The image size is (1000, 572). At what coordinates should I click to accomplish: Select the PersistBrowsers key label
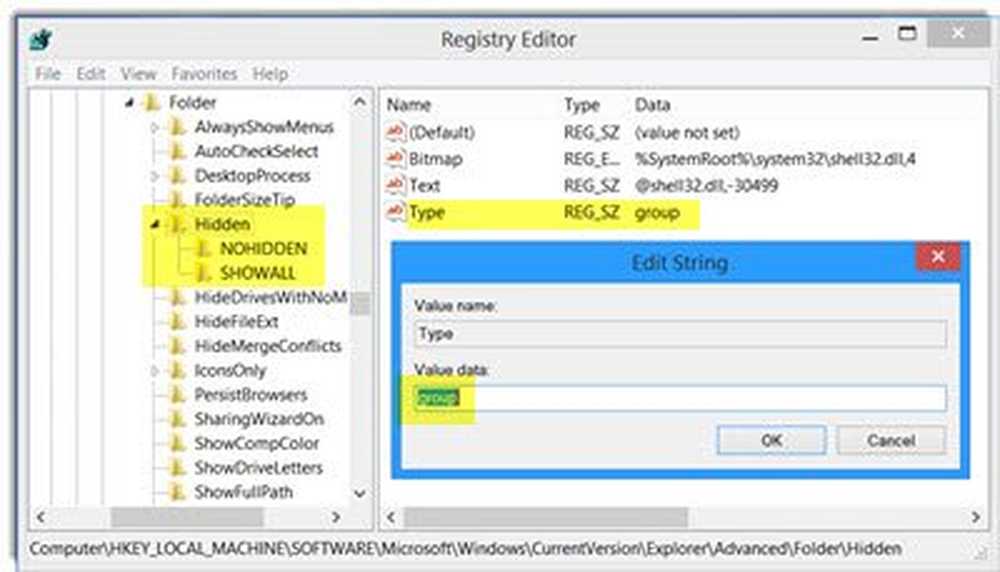251,394
